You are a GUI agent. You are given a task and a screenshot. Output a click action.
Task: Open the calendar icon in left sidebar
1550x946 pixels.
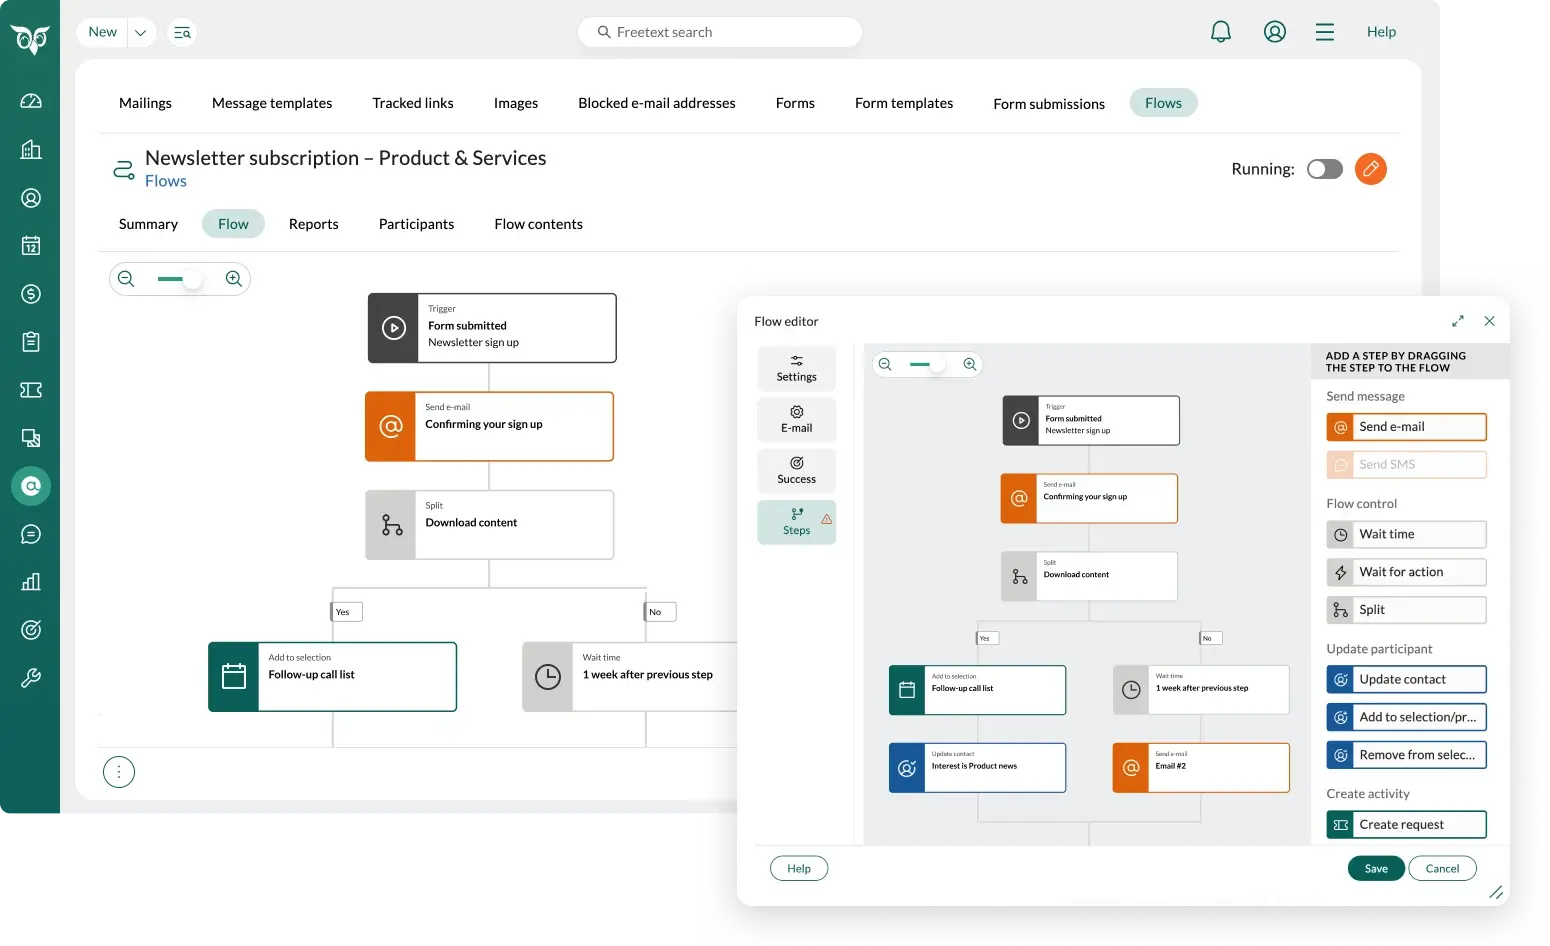tap(31, 246)
